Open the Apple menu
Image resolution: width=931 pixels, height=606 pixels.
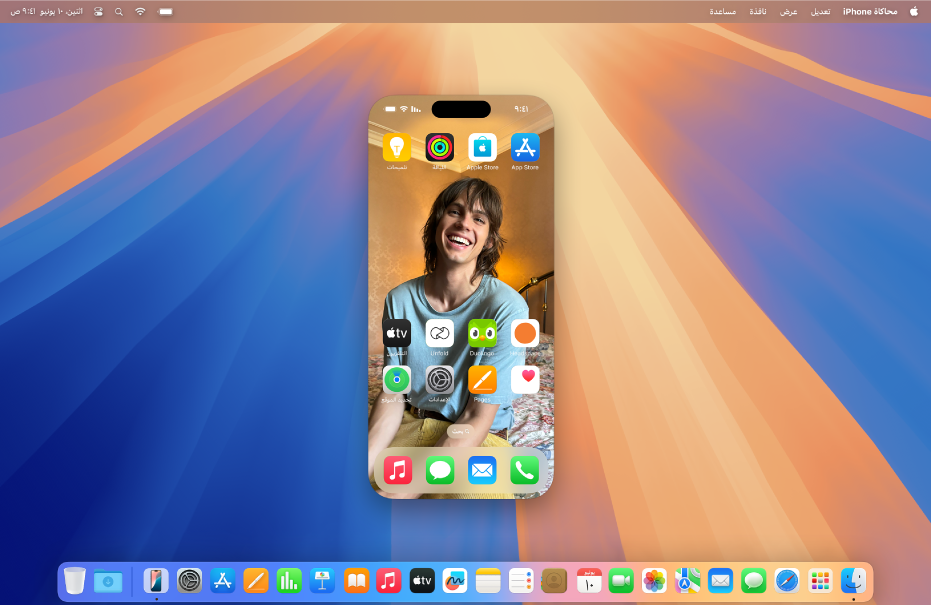coord(913,11)
